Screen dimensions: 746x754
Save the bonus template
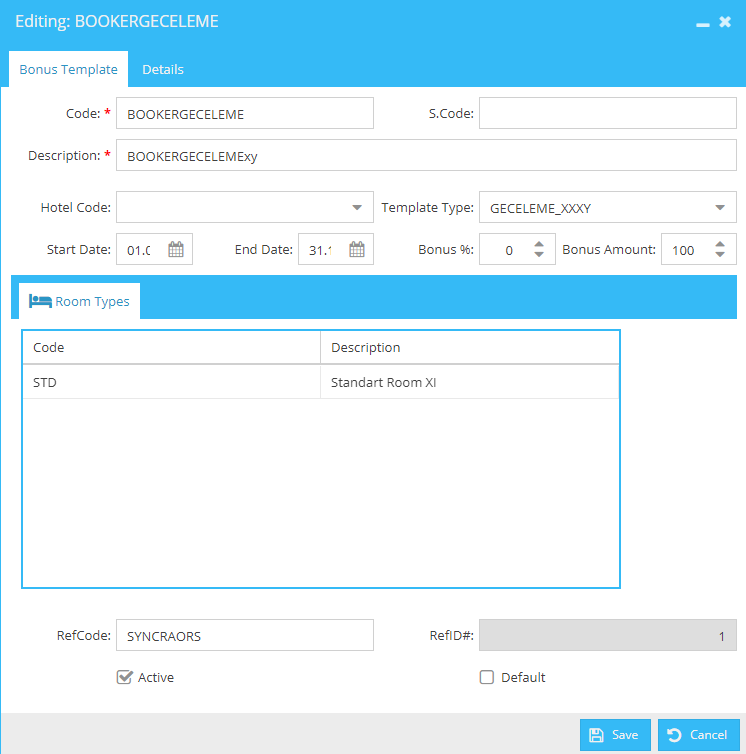(615, 734)
